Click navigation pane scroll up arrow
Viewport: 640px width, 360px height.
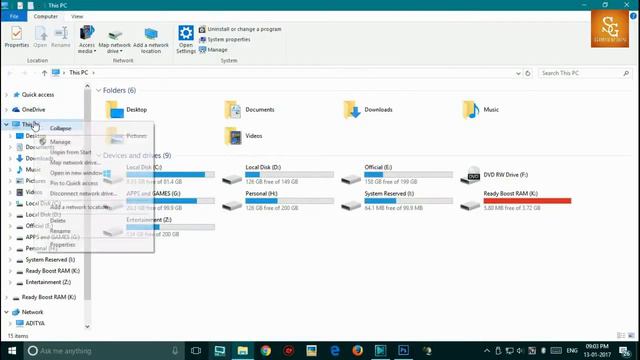(87, 86)
